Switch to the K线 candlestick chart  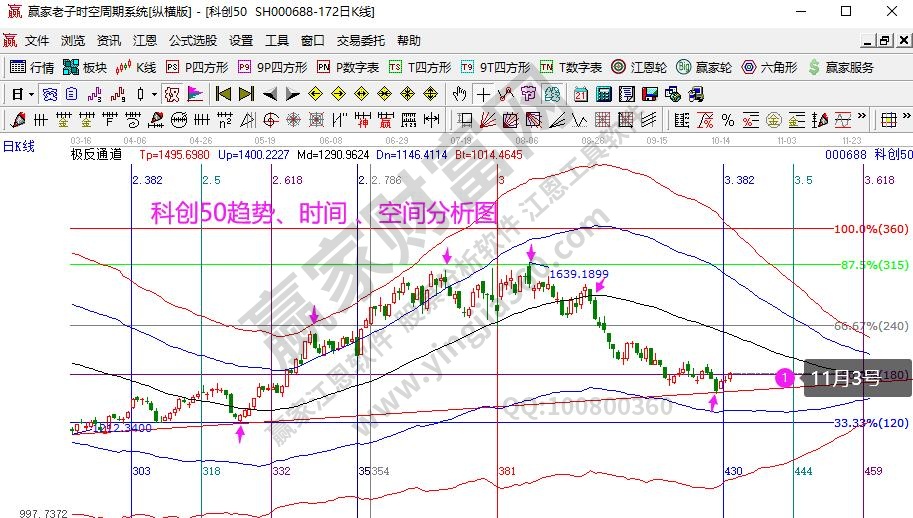point(136,68)
